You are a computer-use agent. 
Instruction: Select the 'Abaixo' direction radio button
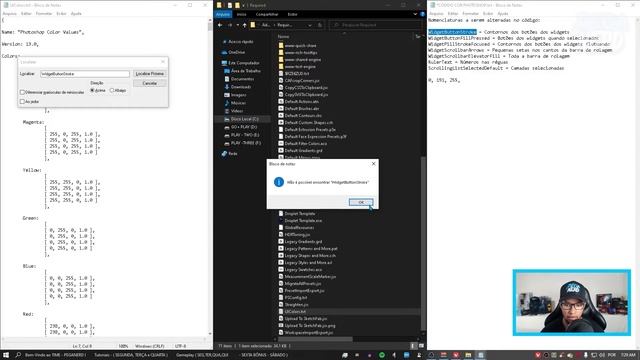pyautogui.click(x=112, y=90)
